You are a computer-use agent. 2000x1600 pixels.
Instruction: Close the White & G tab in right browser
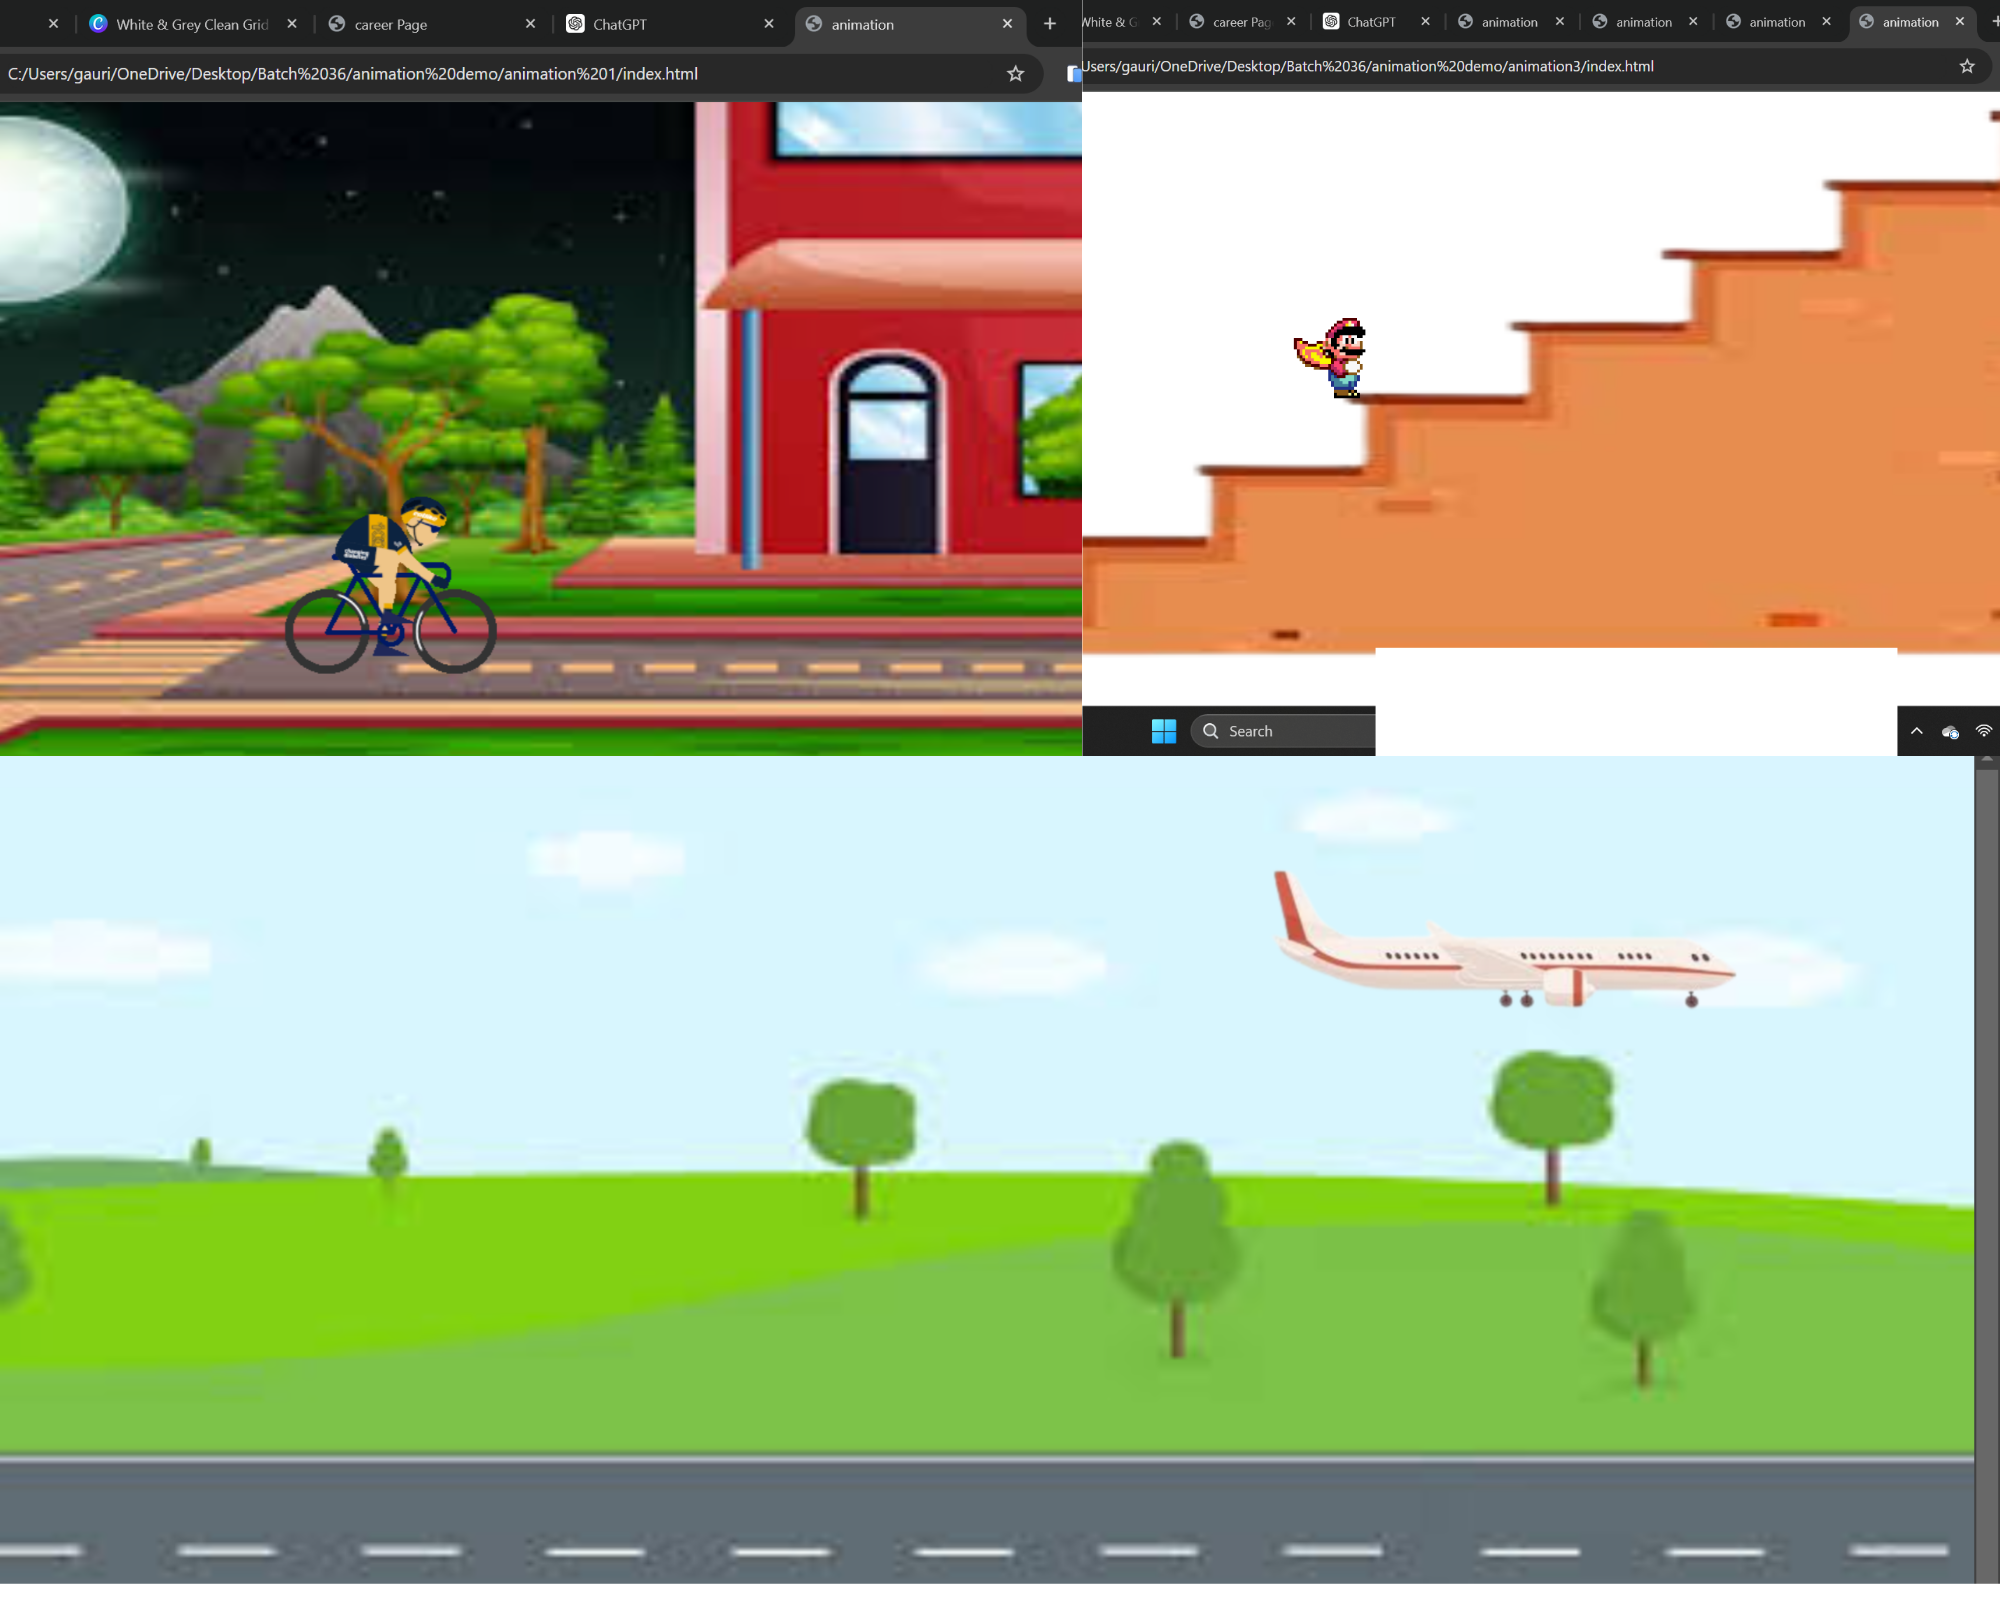click(1157, 21)
